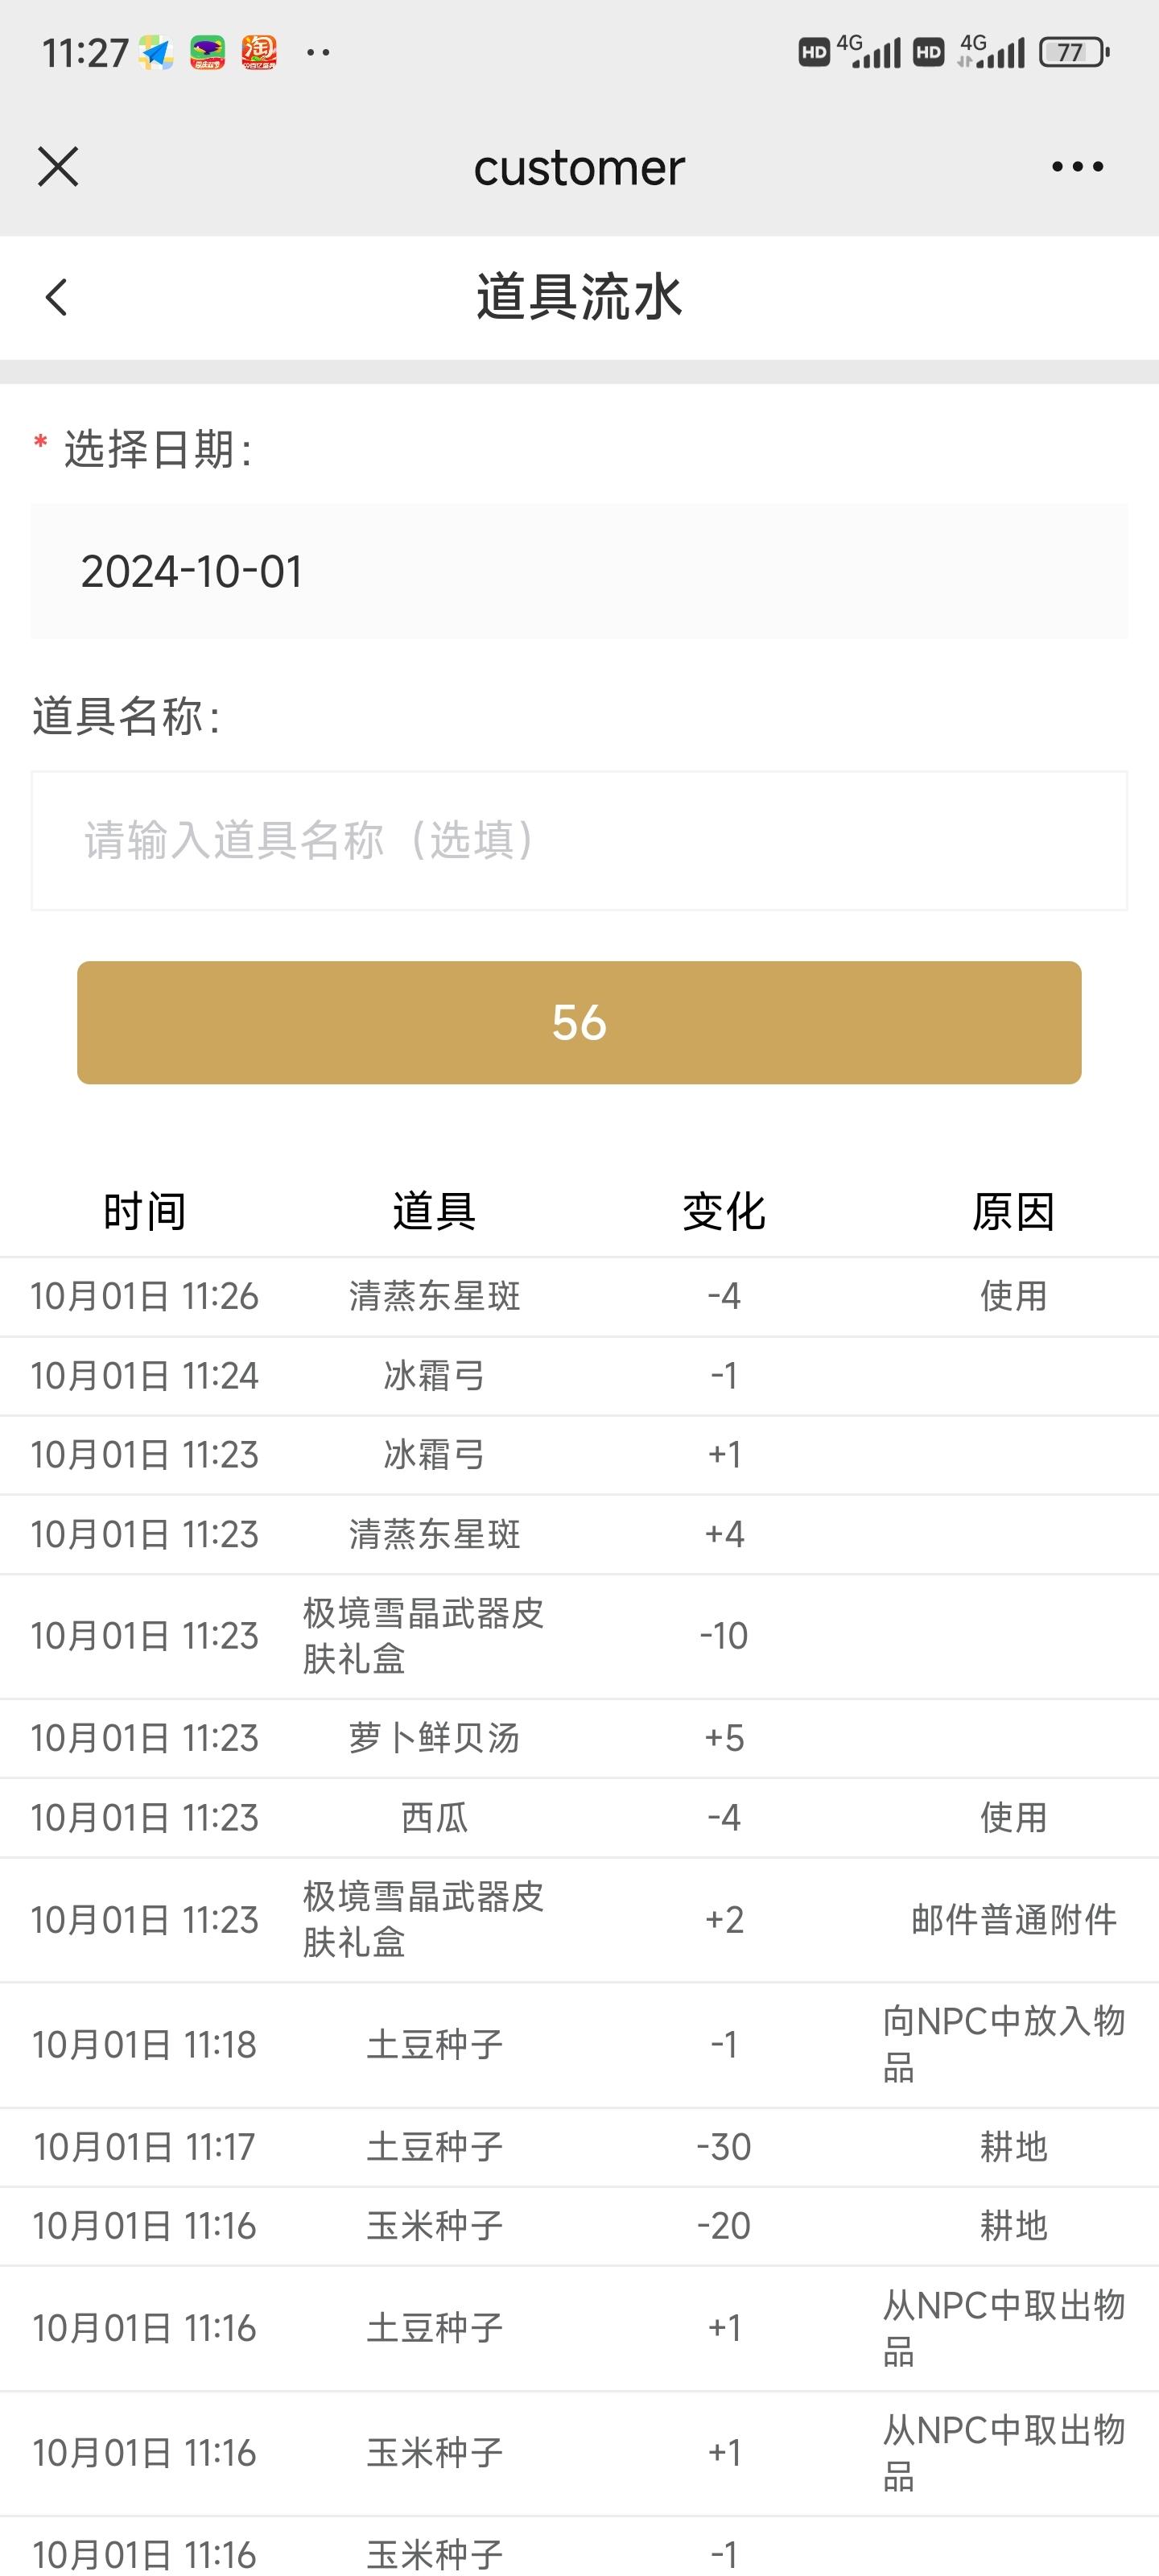1159x2576 pixels.
Task: Tap the Taobao notification icon in status bar
Action: click(x=259, y=52)
